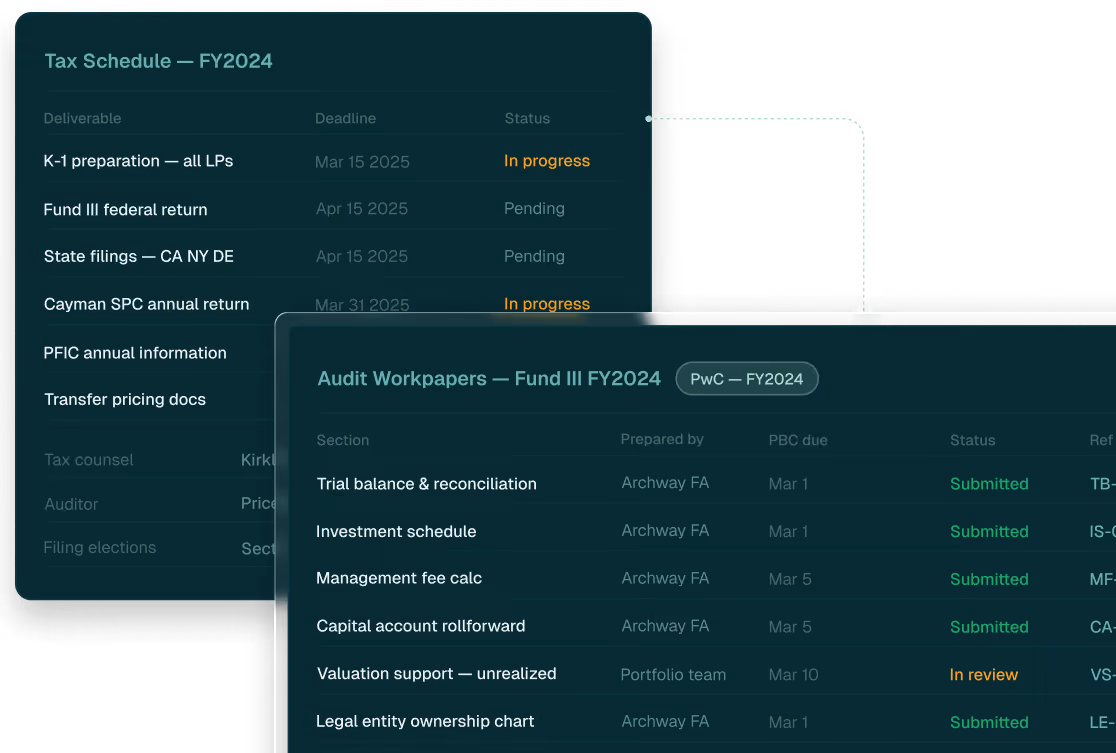
Task: Select 'Transfer pricing docs' deliverable
Action: pos(125,399)
